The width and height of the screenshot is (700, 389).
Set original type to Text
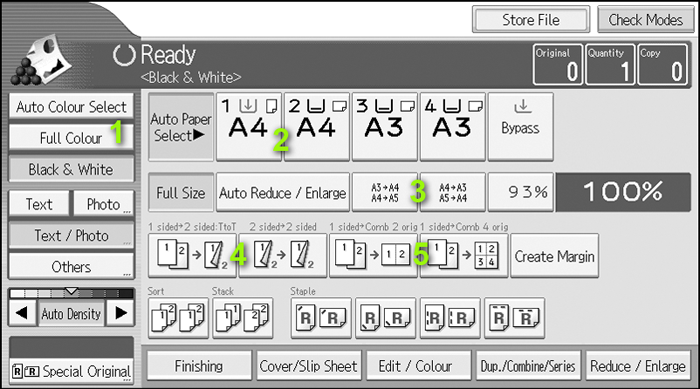coord(39,204)
